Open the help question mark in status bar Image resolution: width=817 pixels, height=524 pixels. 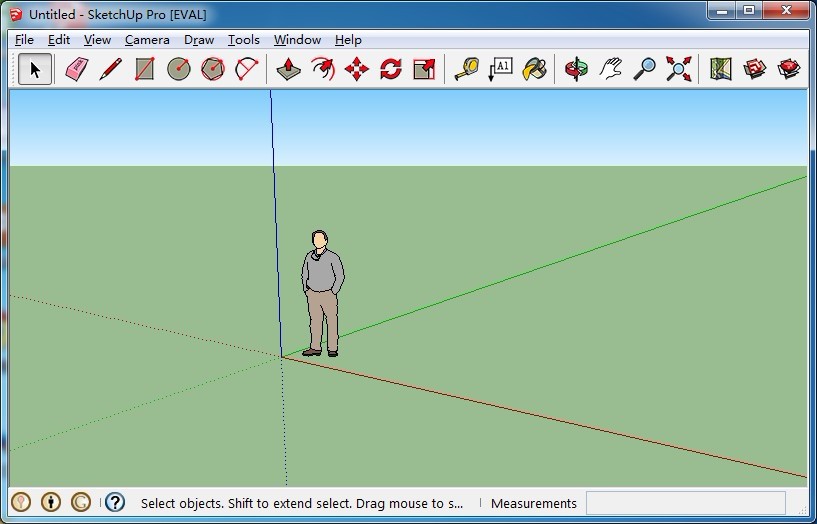click(115, 503)
